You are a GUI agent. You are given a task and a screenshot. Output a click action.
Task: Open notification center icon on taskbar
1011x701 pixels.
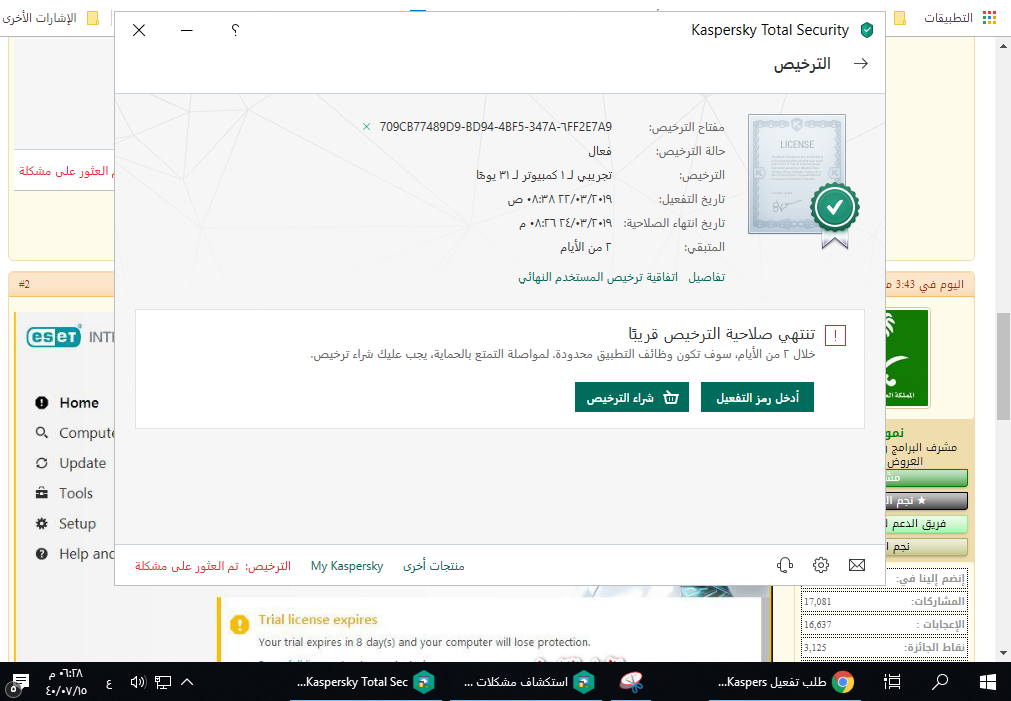(x=19, y=682)
